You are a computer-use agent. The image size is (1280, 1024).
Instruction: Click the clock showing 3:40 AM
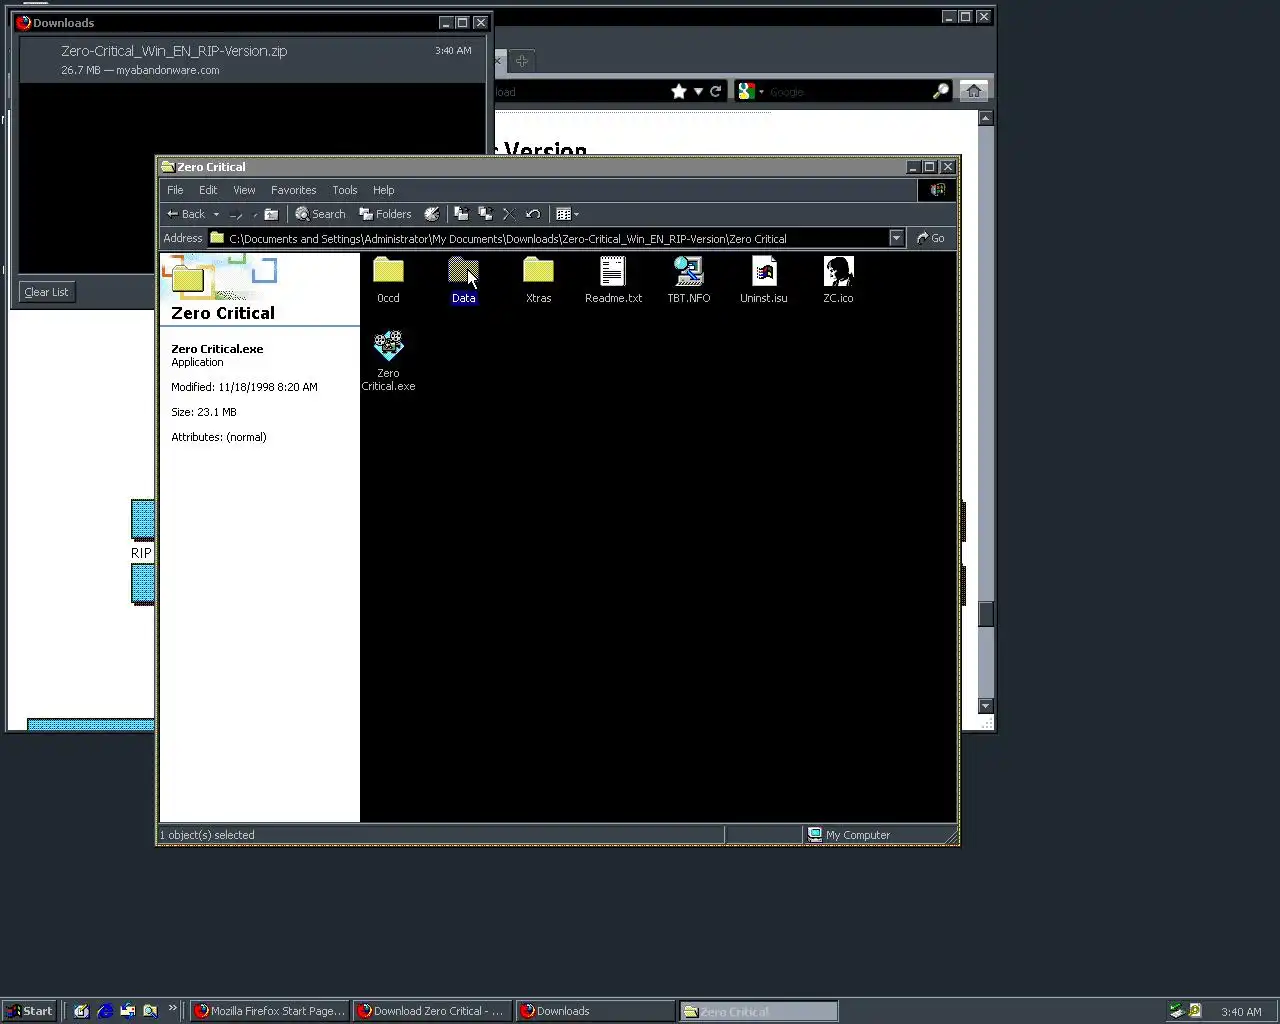pos(1241,1012)
